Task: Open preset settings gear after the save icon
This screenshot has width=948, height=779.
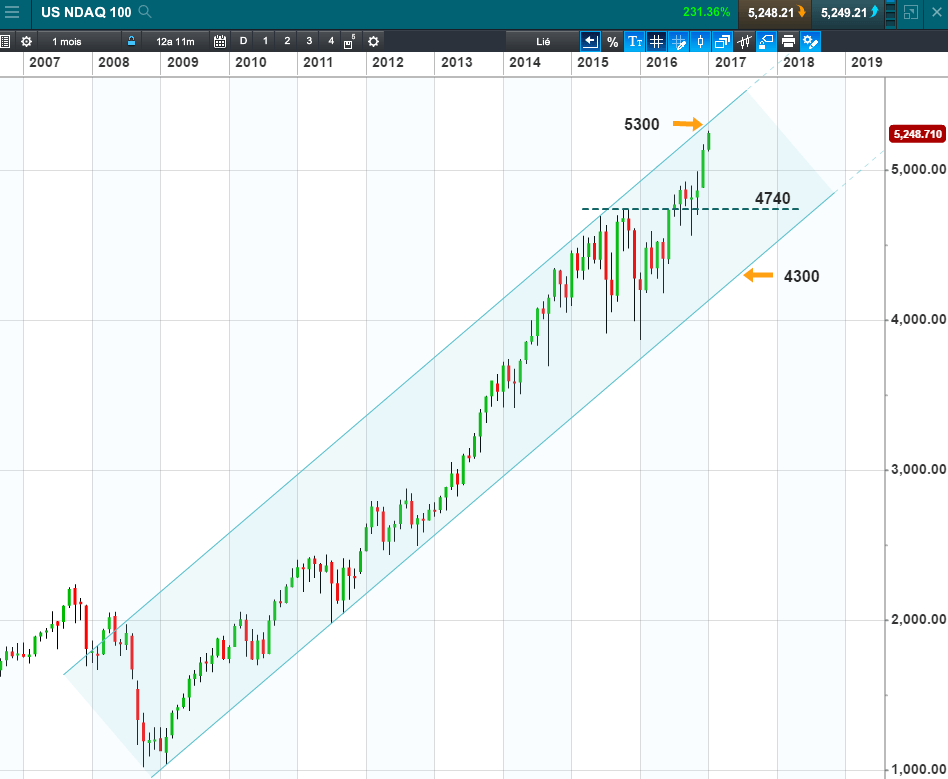Action: (374, 42)
